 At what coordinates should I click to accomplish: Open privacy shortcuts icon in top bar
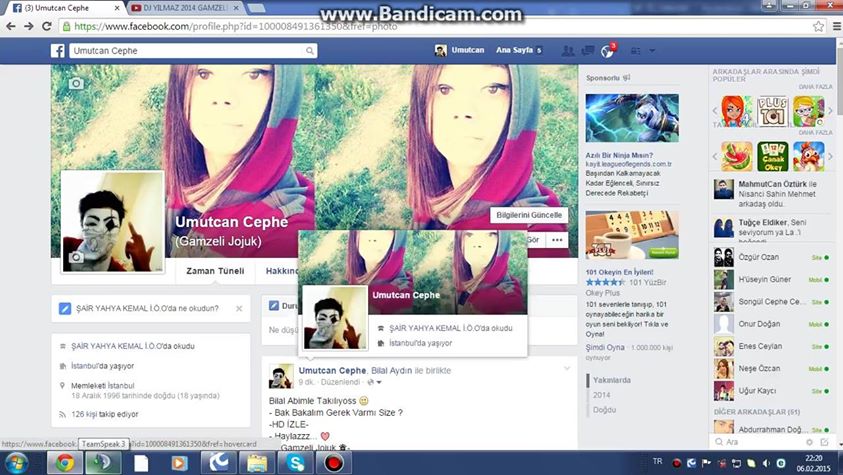635,51
